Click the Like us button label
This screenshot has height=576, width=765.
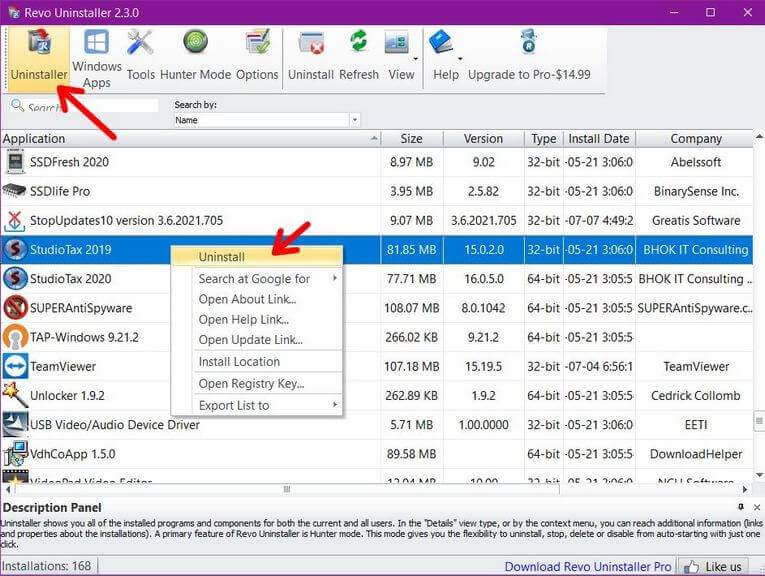723,567
